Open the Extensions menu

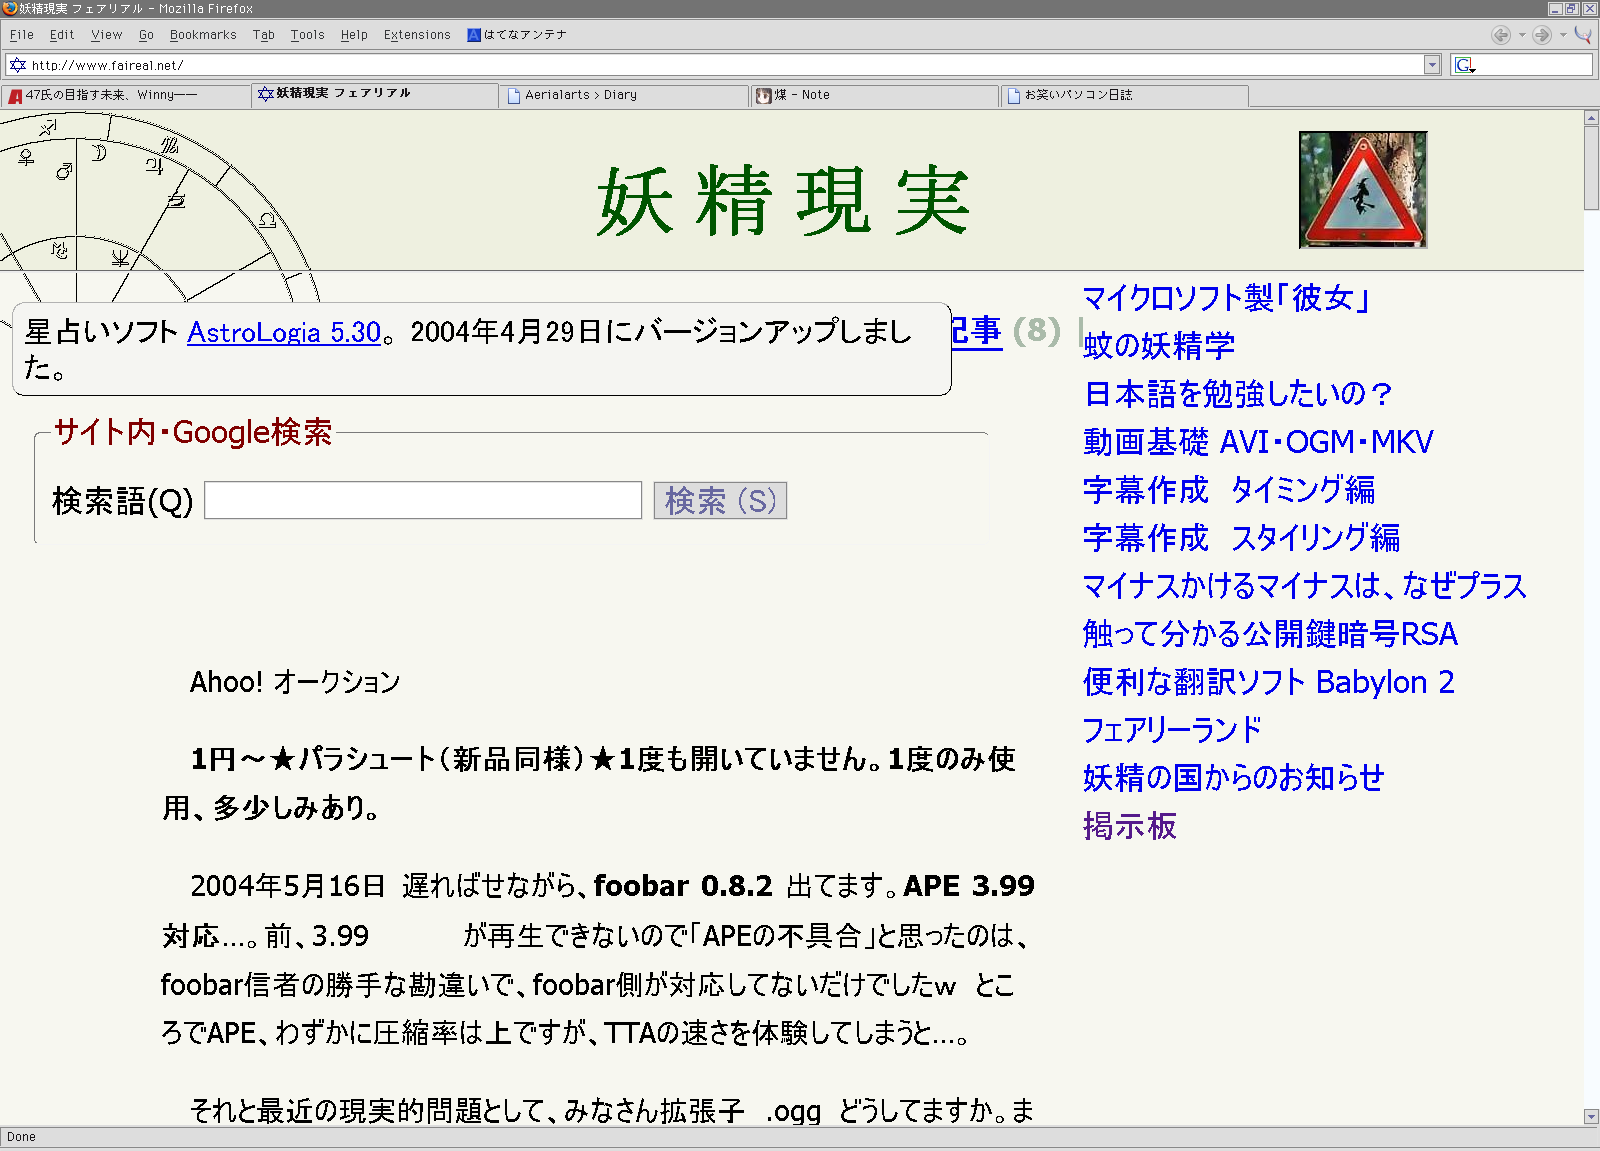click(x=417, y=35)
